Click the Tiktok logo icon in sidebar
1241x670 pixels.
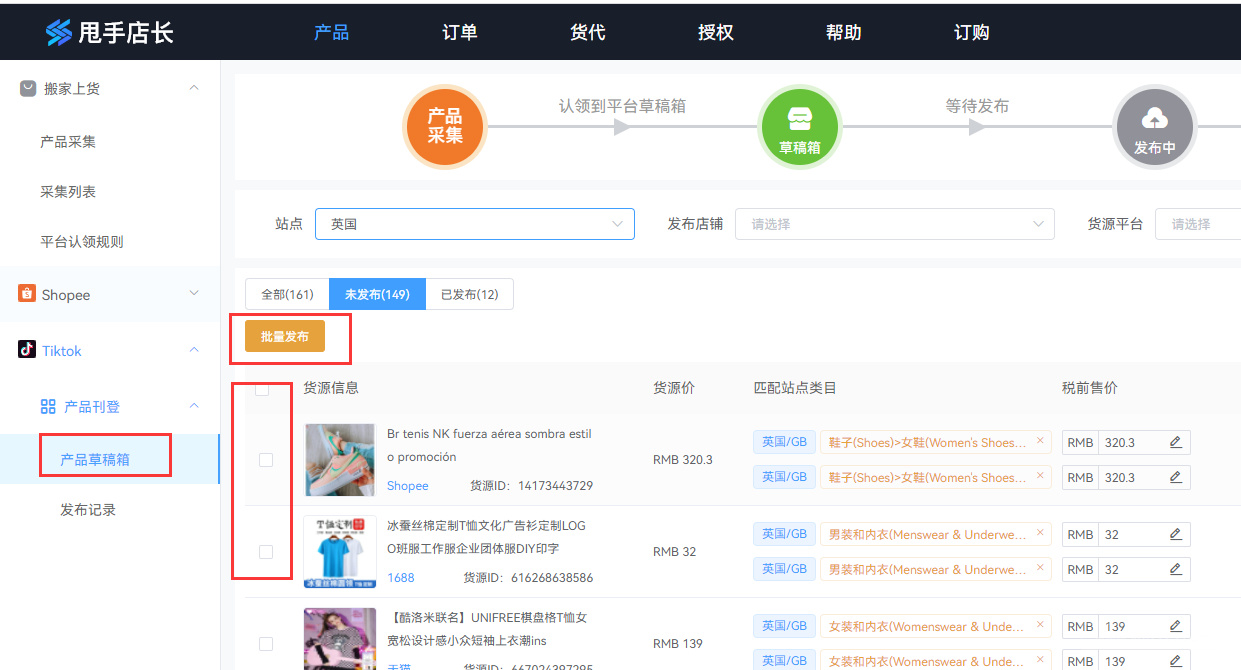[27, 350]
